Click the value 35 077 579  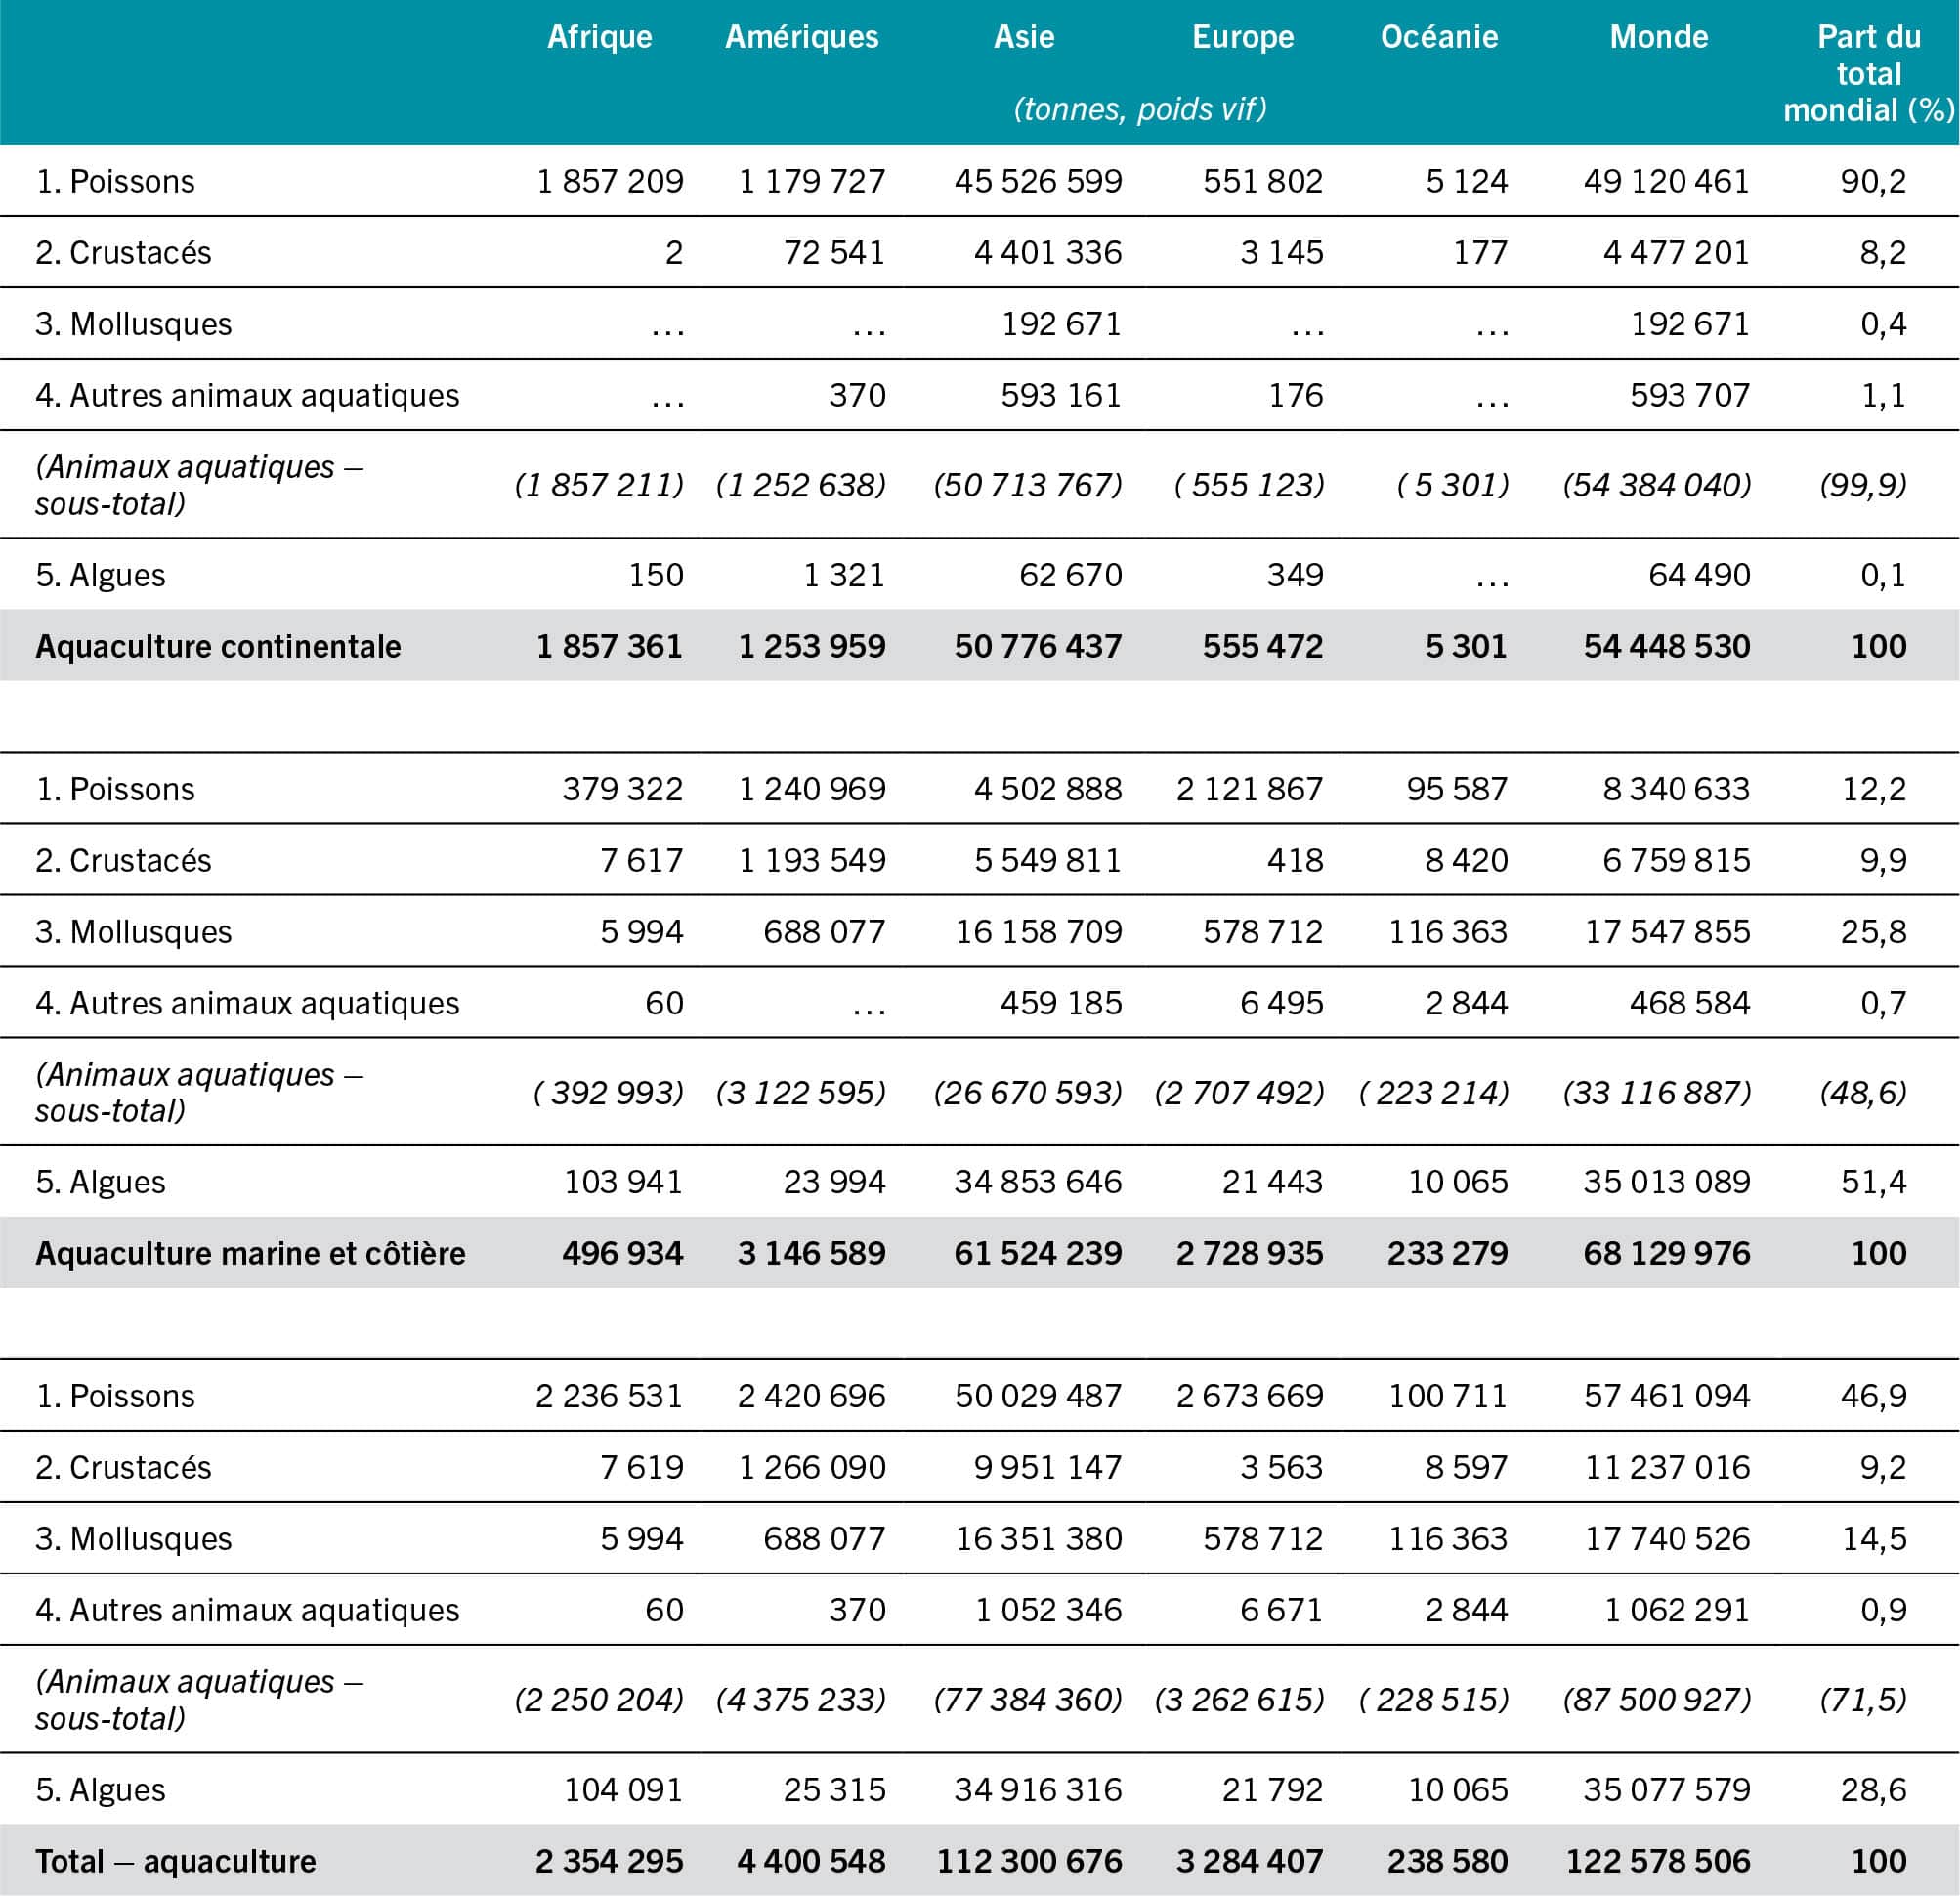1667,1789
